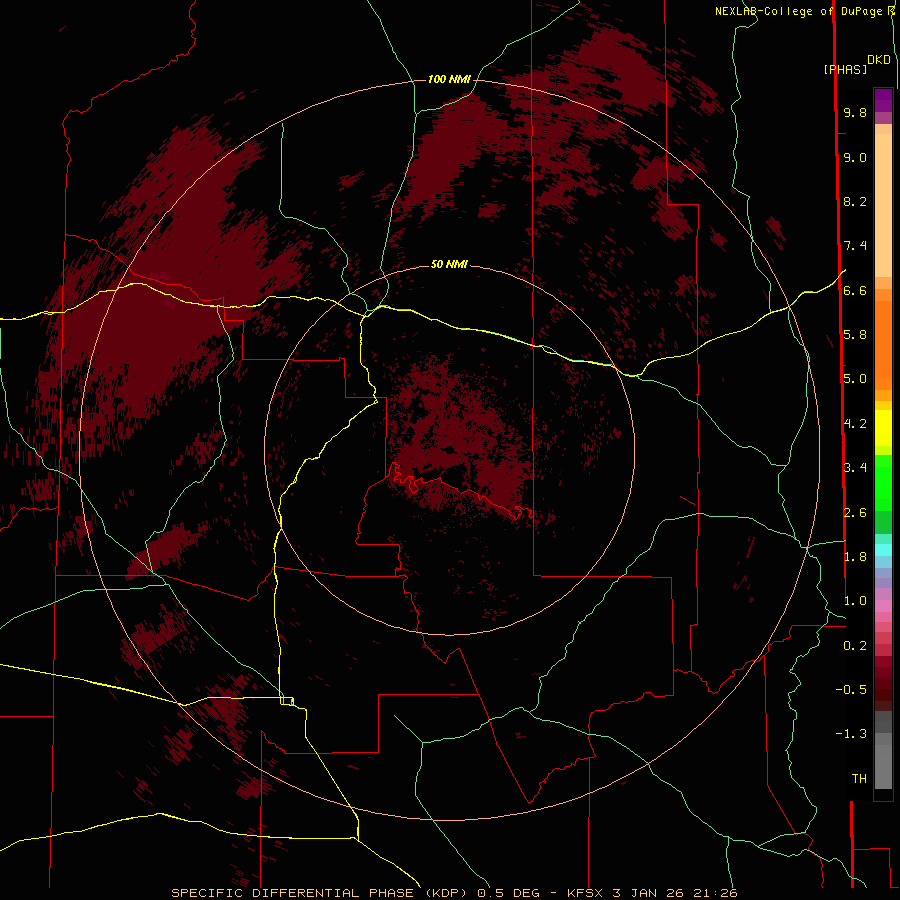Image resolution: width=900 pixels, height=900 pixels.
Task: Click the 7.4 value on the color scale
Action: [x=855, y=246]
